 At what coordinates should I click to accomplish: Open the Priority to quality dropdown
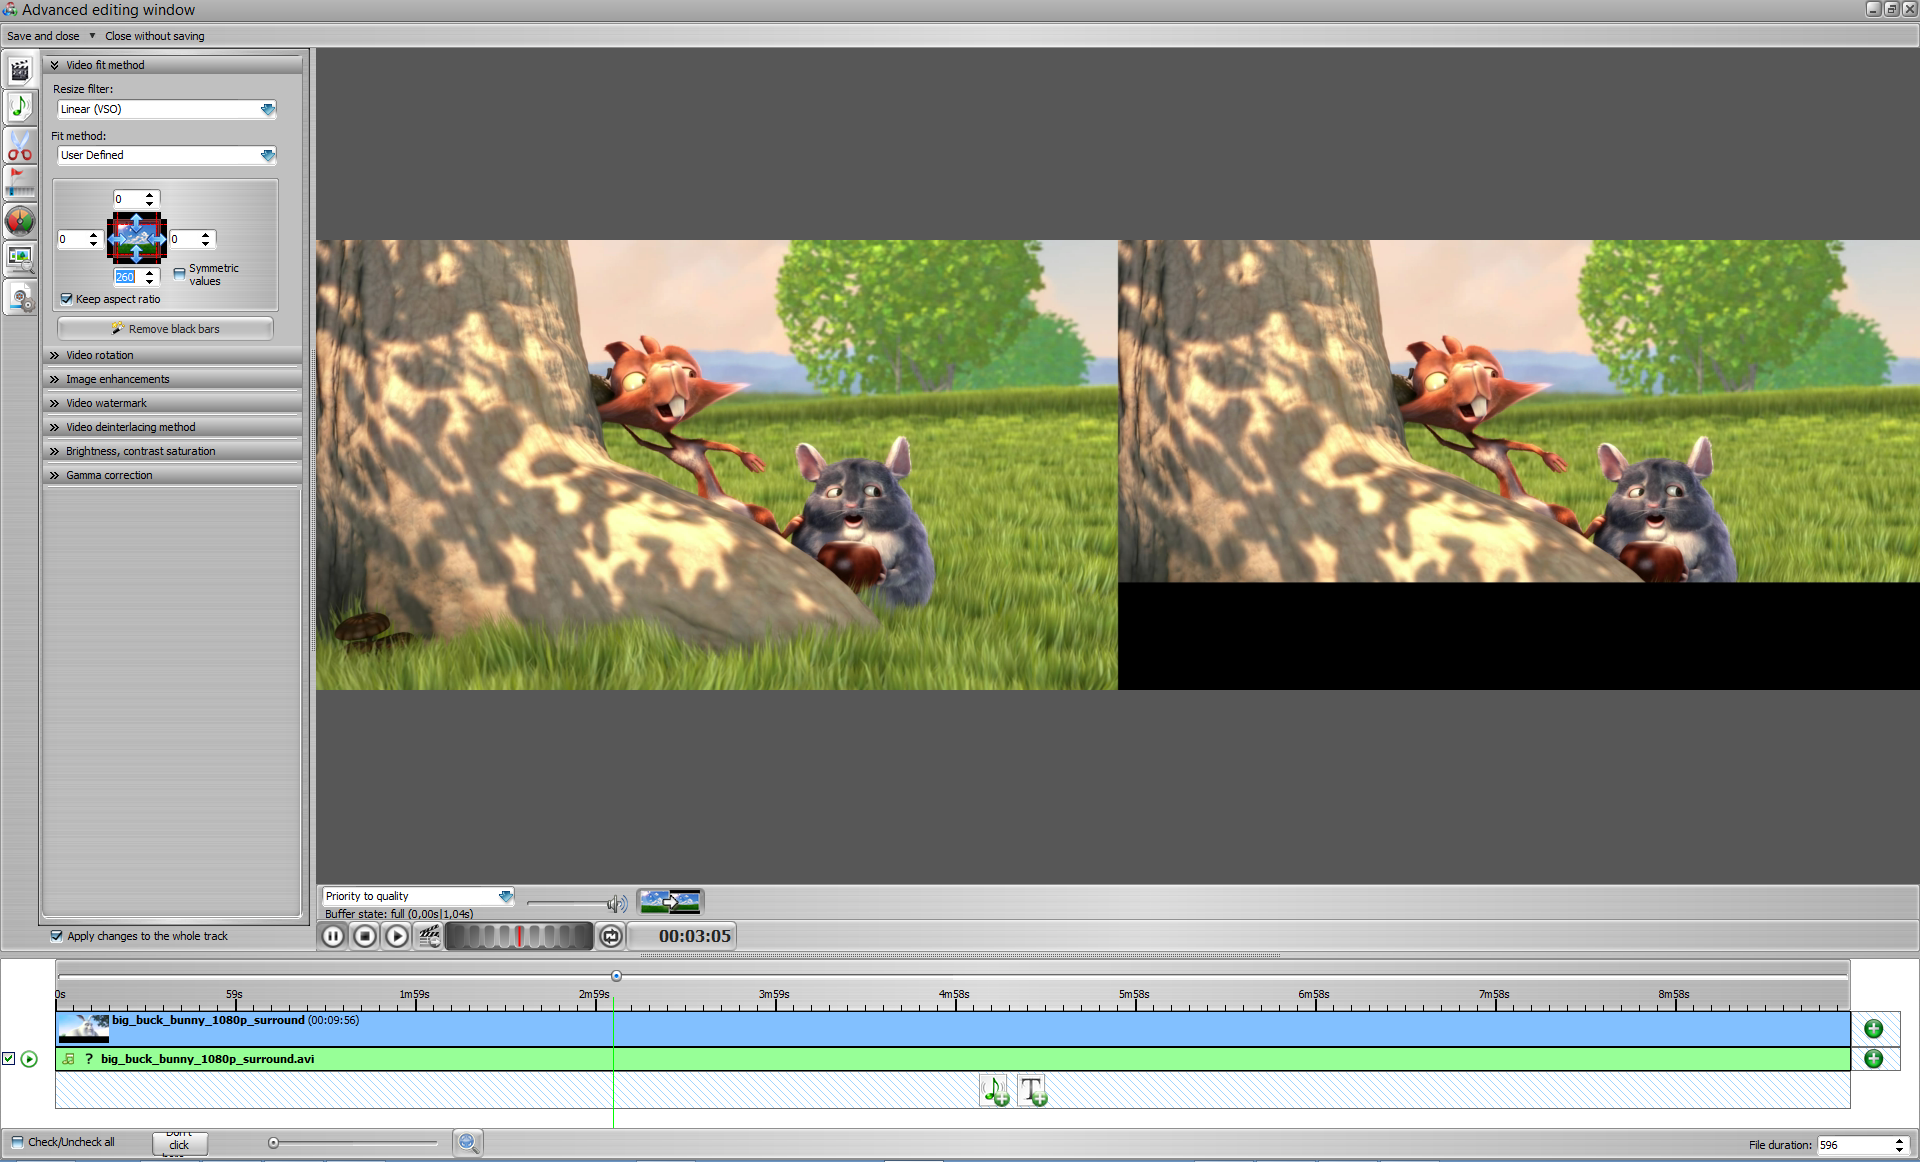[x=418, y=896]
